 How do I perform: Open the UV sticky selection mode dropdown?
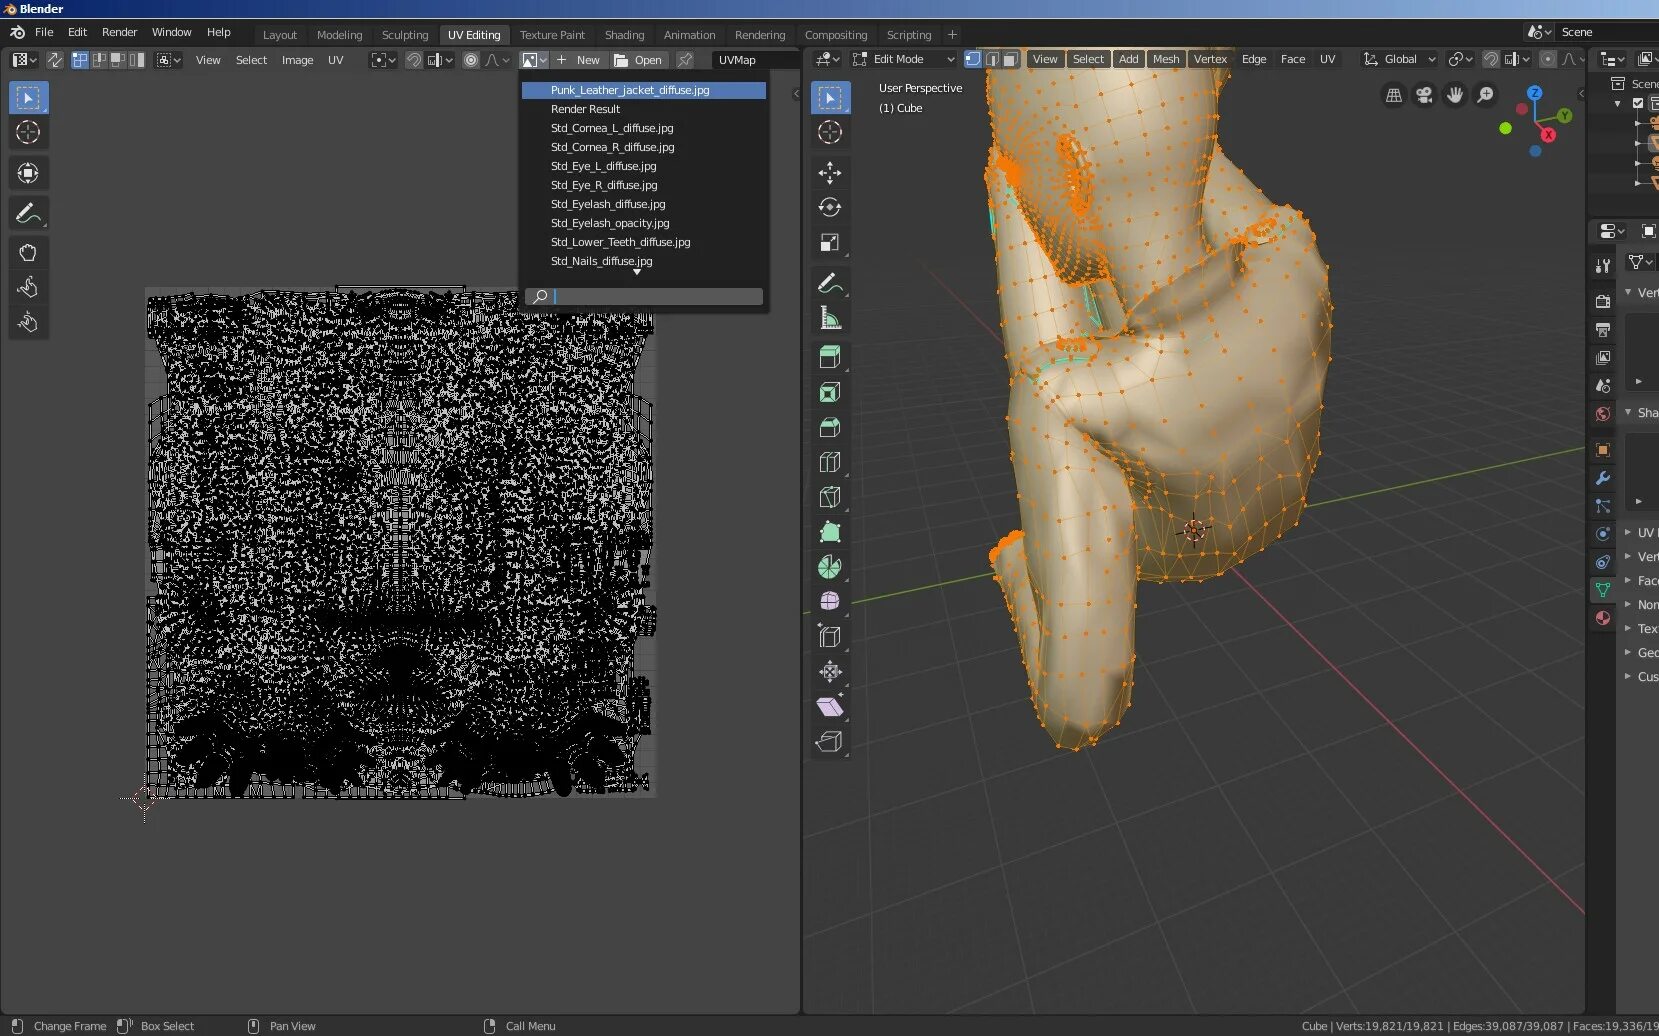(x=169, y=60)
